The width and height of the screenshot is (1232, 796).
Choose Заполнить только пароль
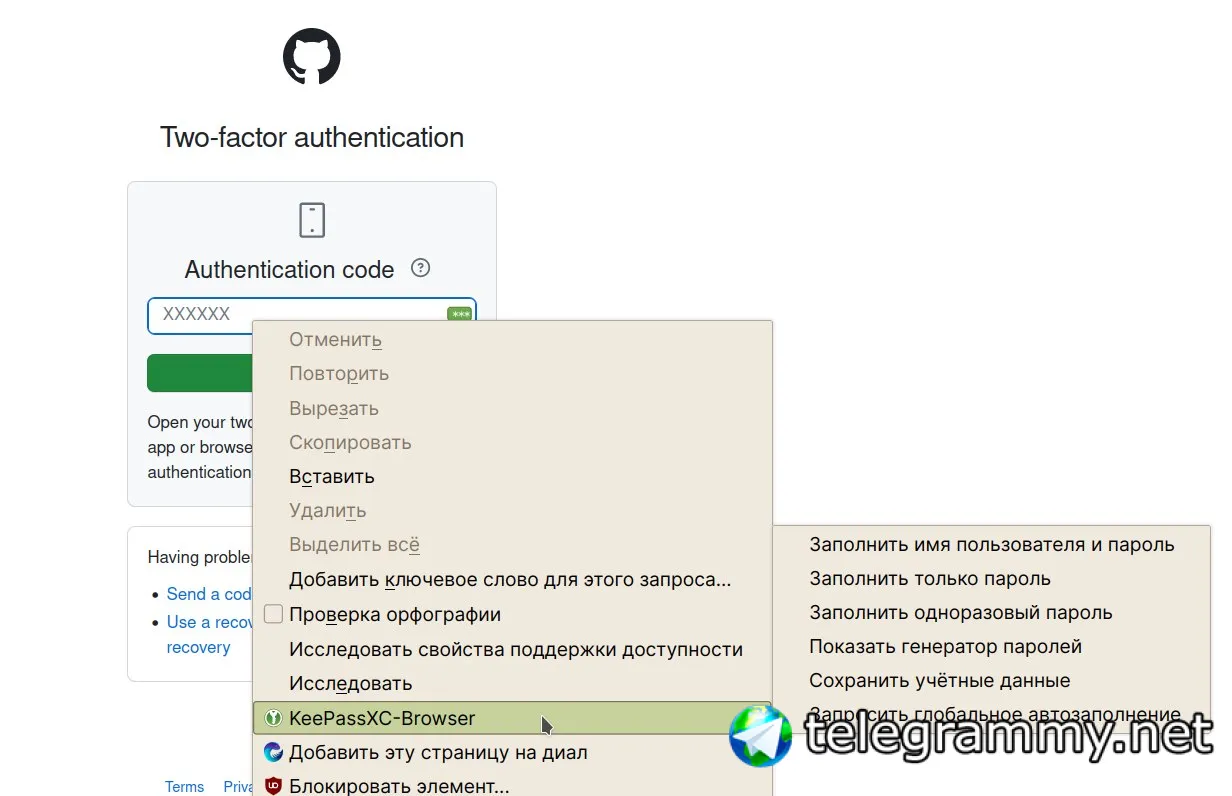coord(991,579)
